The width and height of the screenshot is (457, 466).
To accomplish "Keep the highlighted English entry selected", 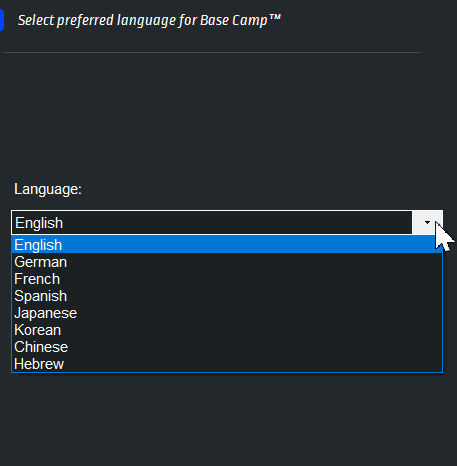I will (x=227, y=245).
